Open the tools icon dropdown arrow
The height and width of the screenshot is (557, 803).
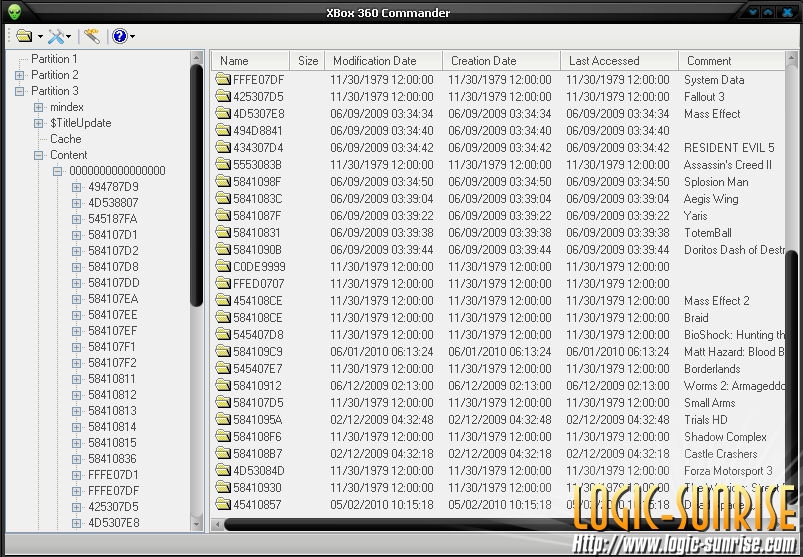pyautogui.click(x=68, y=36)
